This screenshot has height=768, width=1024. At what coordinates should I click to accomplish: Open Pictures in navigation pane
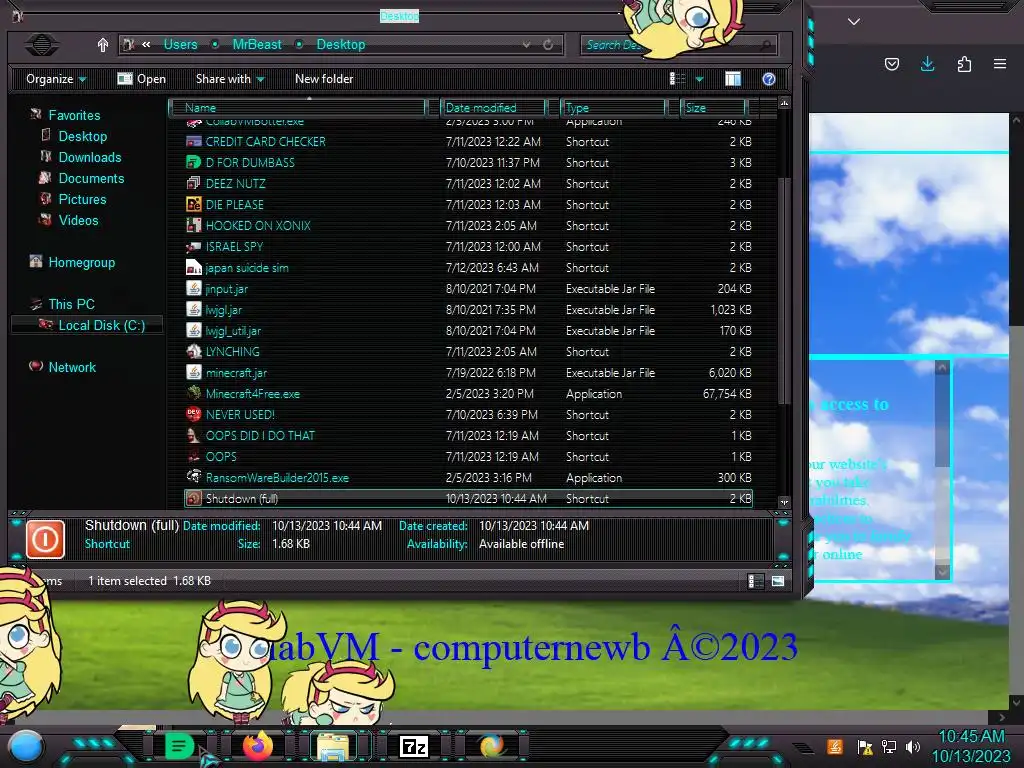(82, 199)
